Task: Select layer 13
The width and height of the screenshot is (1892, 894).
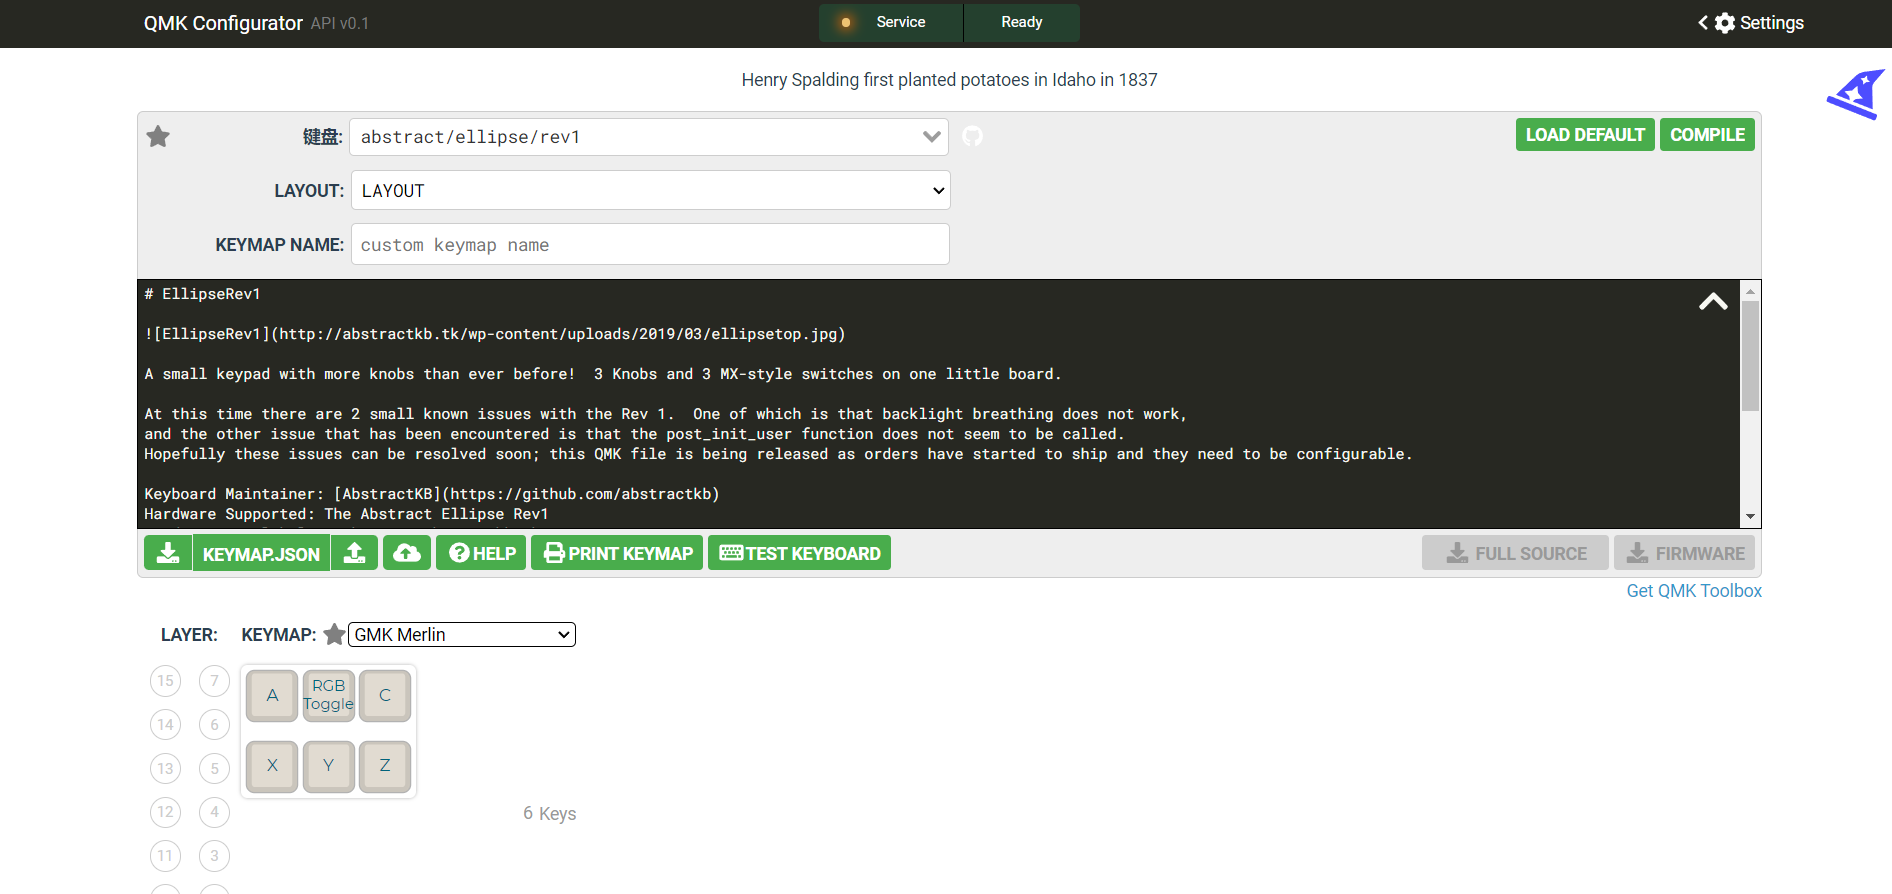Action: click(166, 768)
